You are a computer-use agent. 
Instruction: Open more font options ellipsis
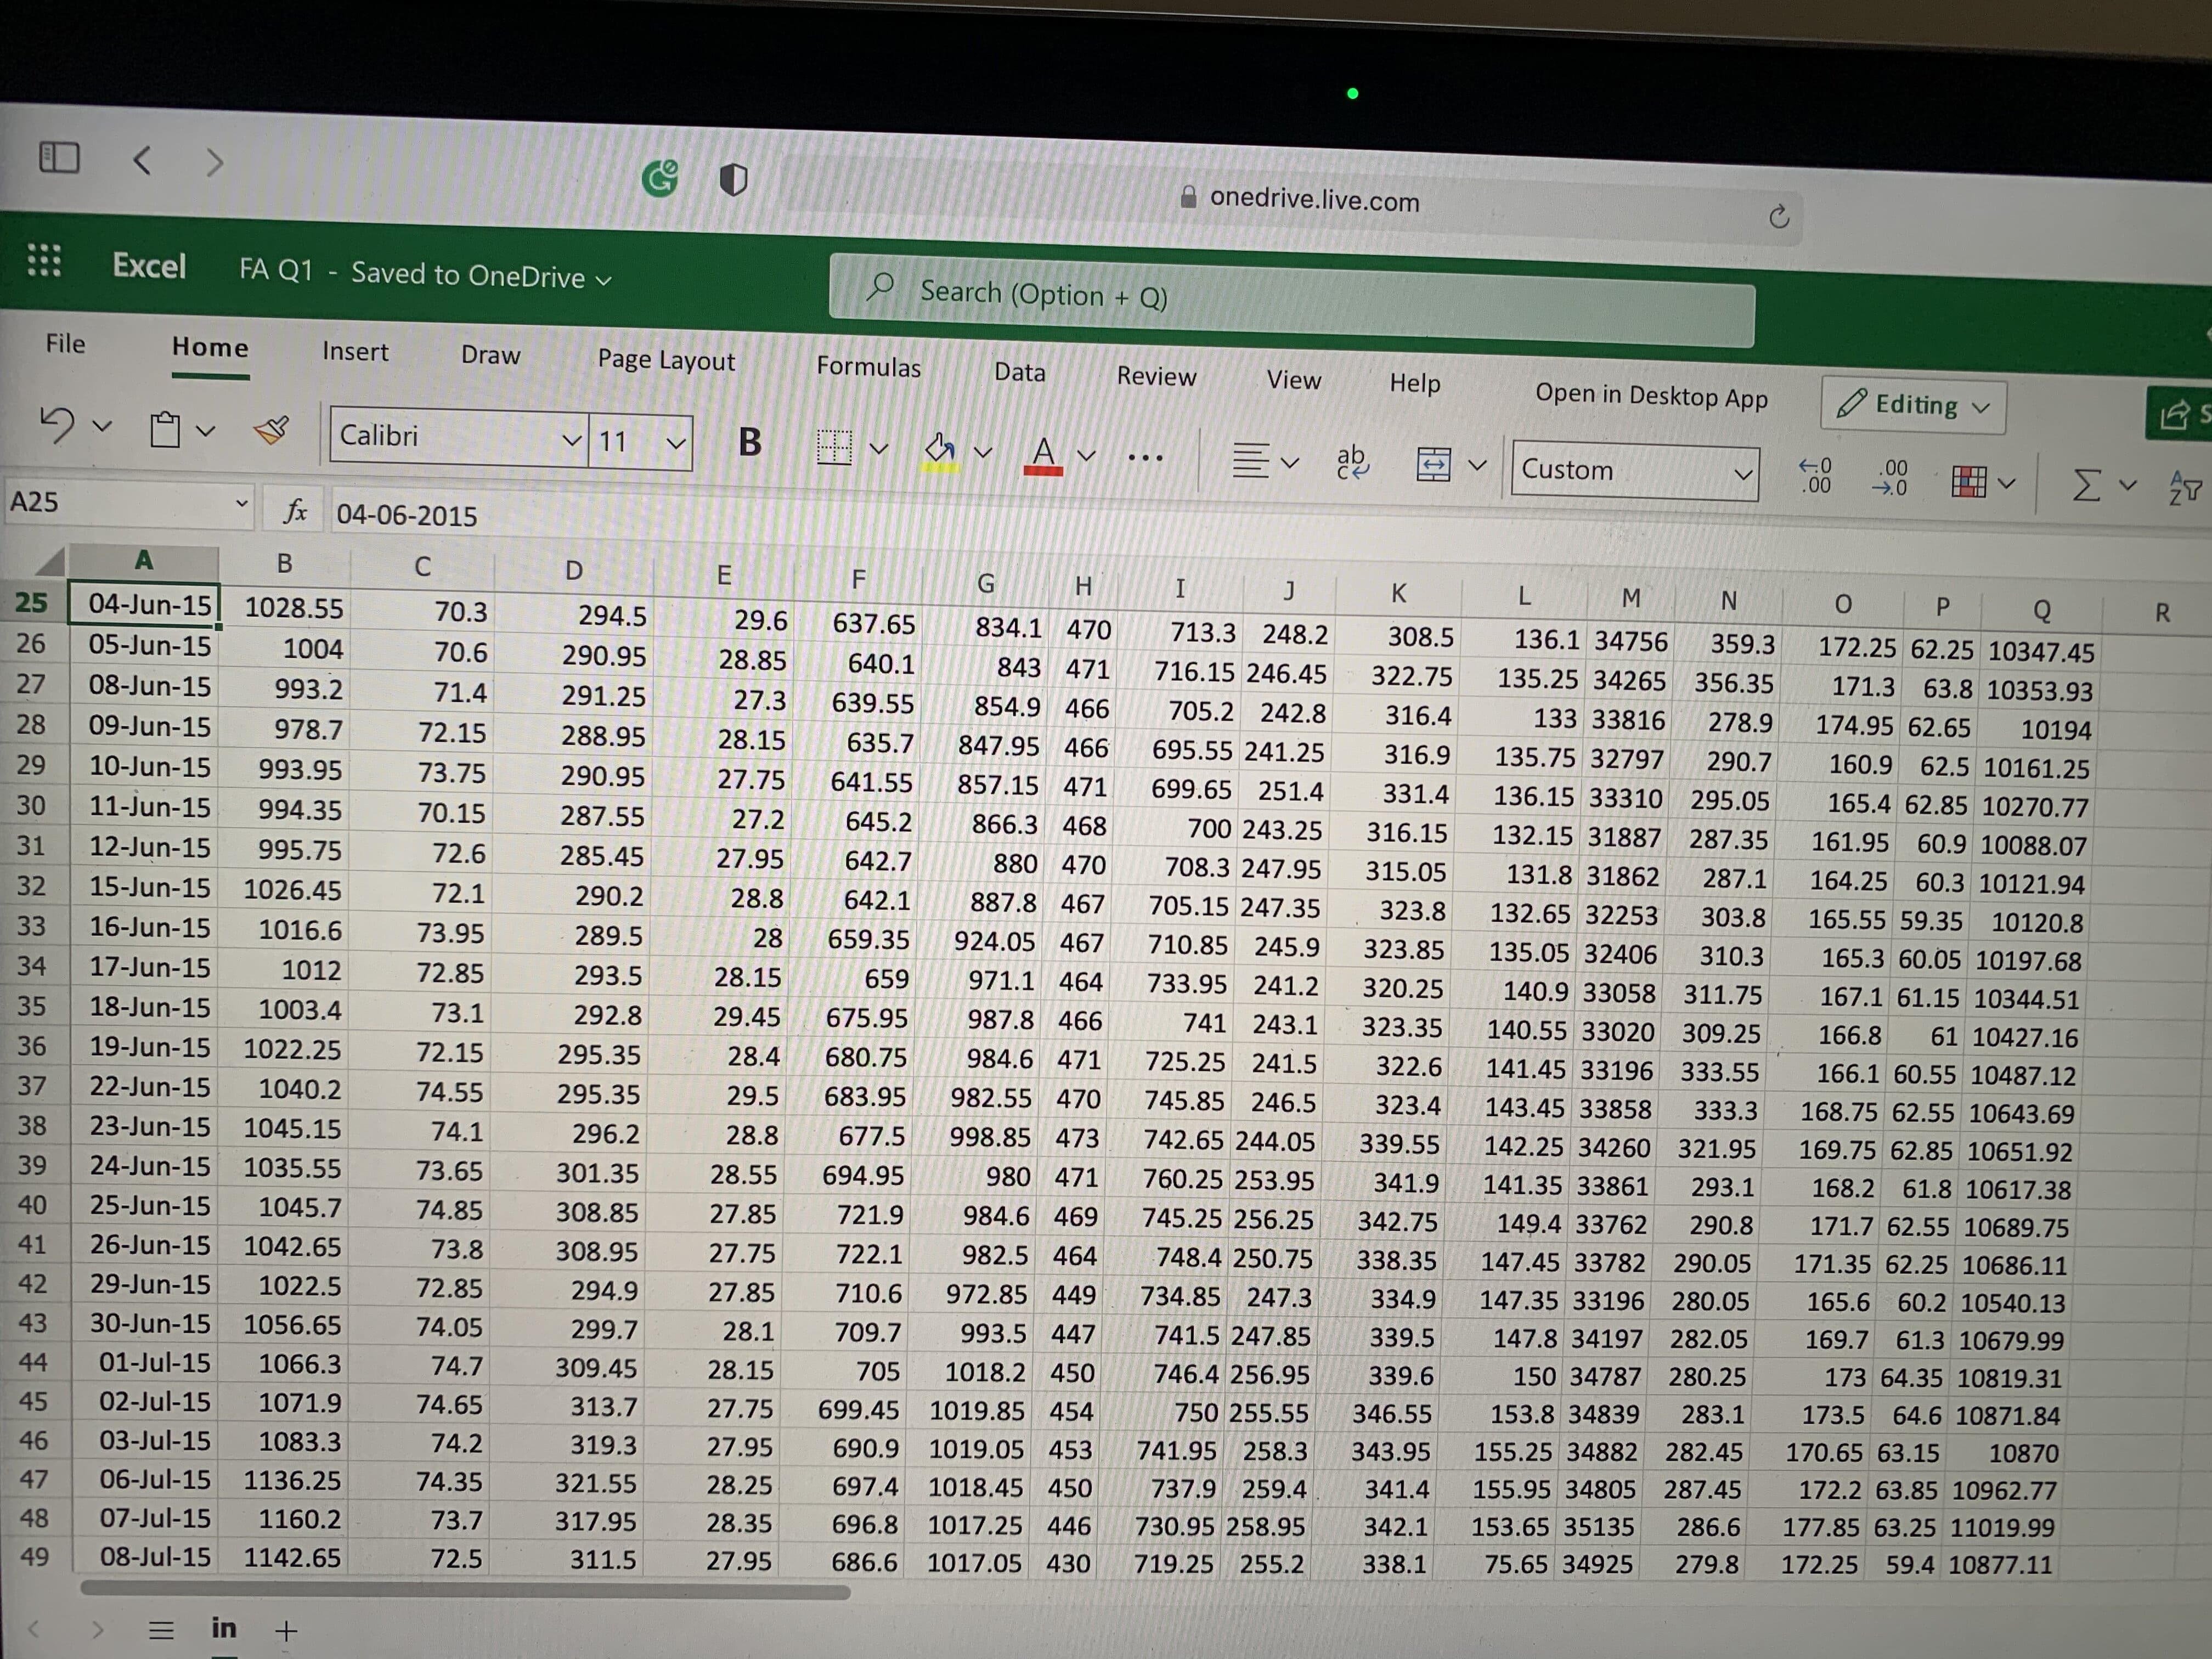[1145, 458]
